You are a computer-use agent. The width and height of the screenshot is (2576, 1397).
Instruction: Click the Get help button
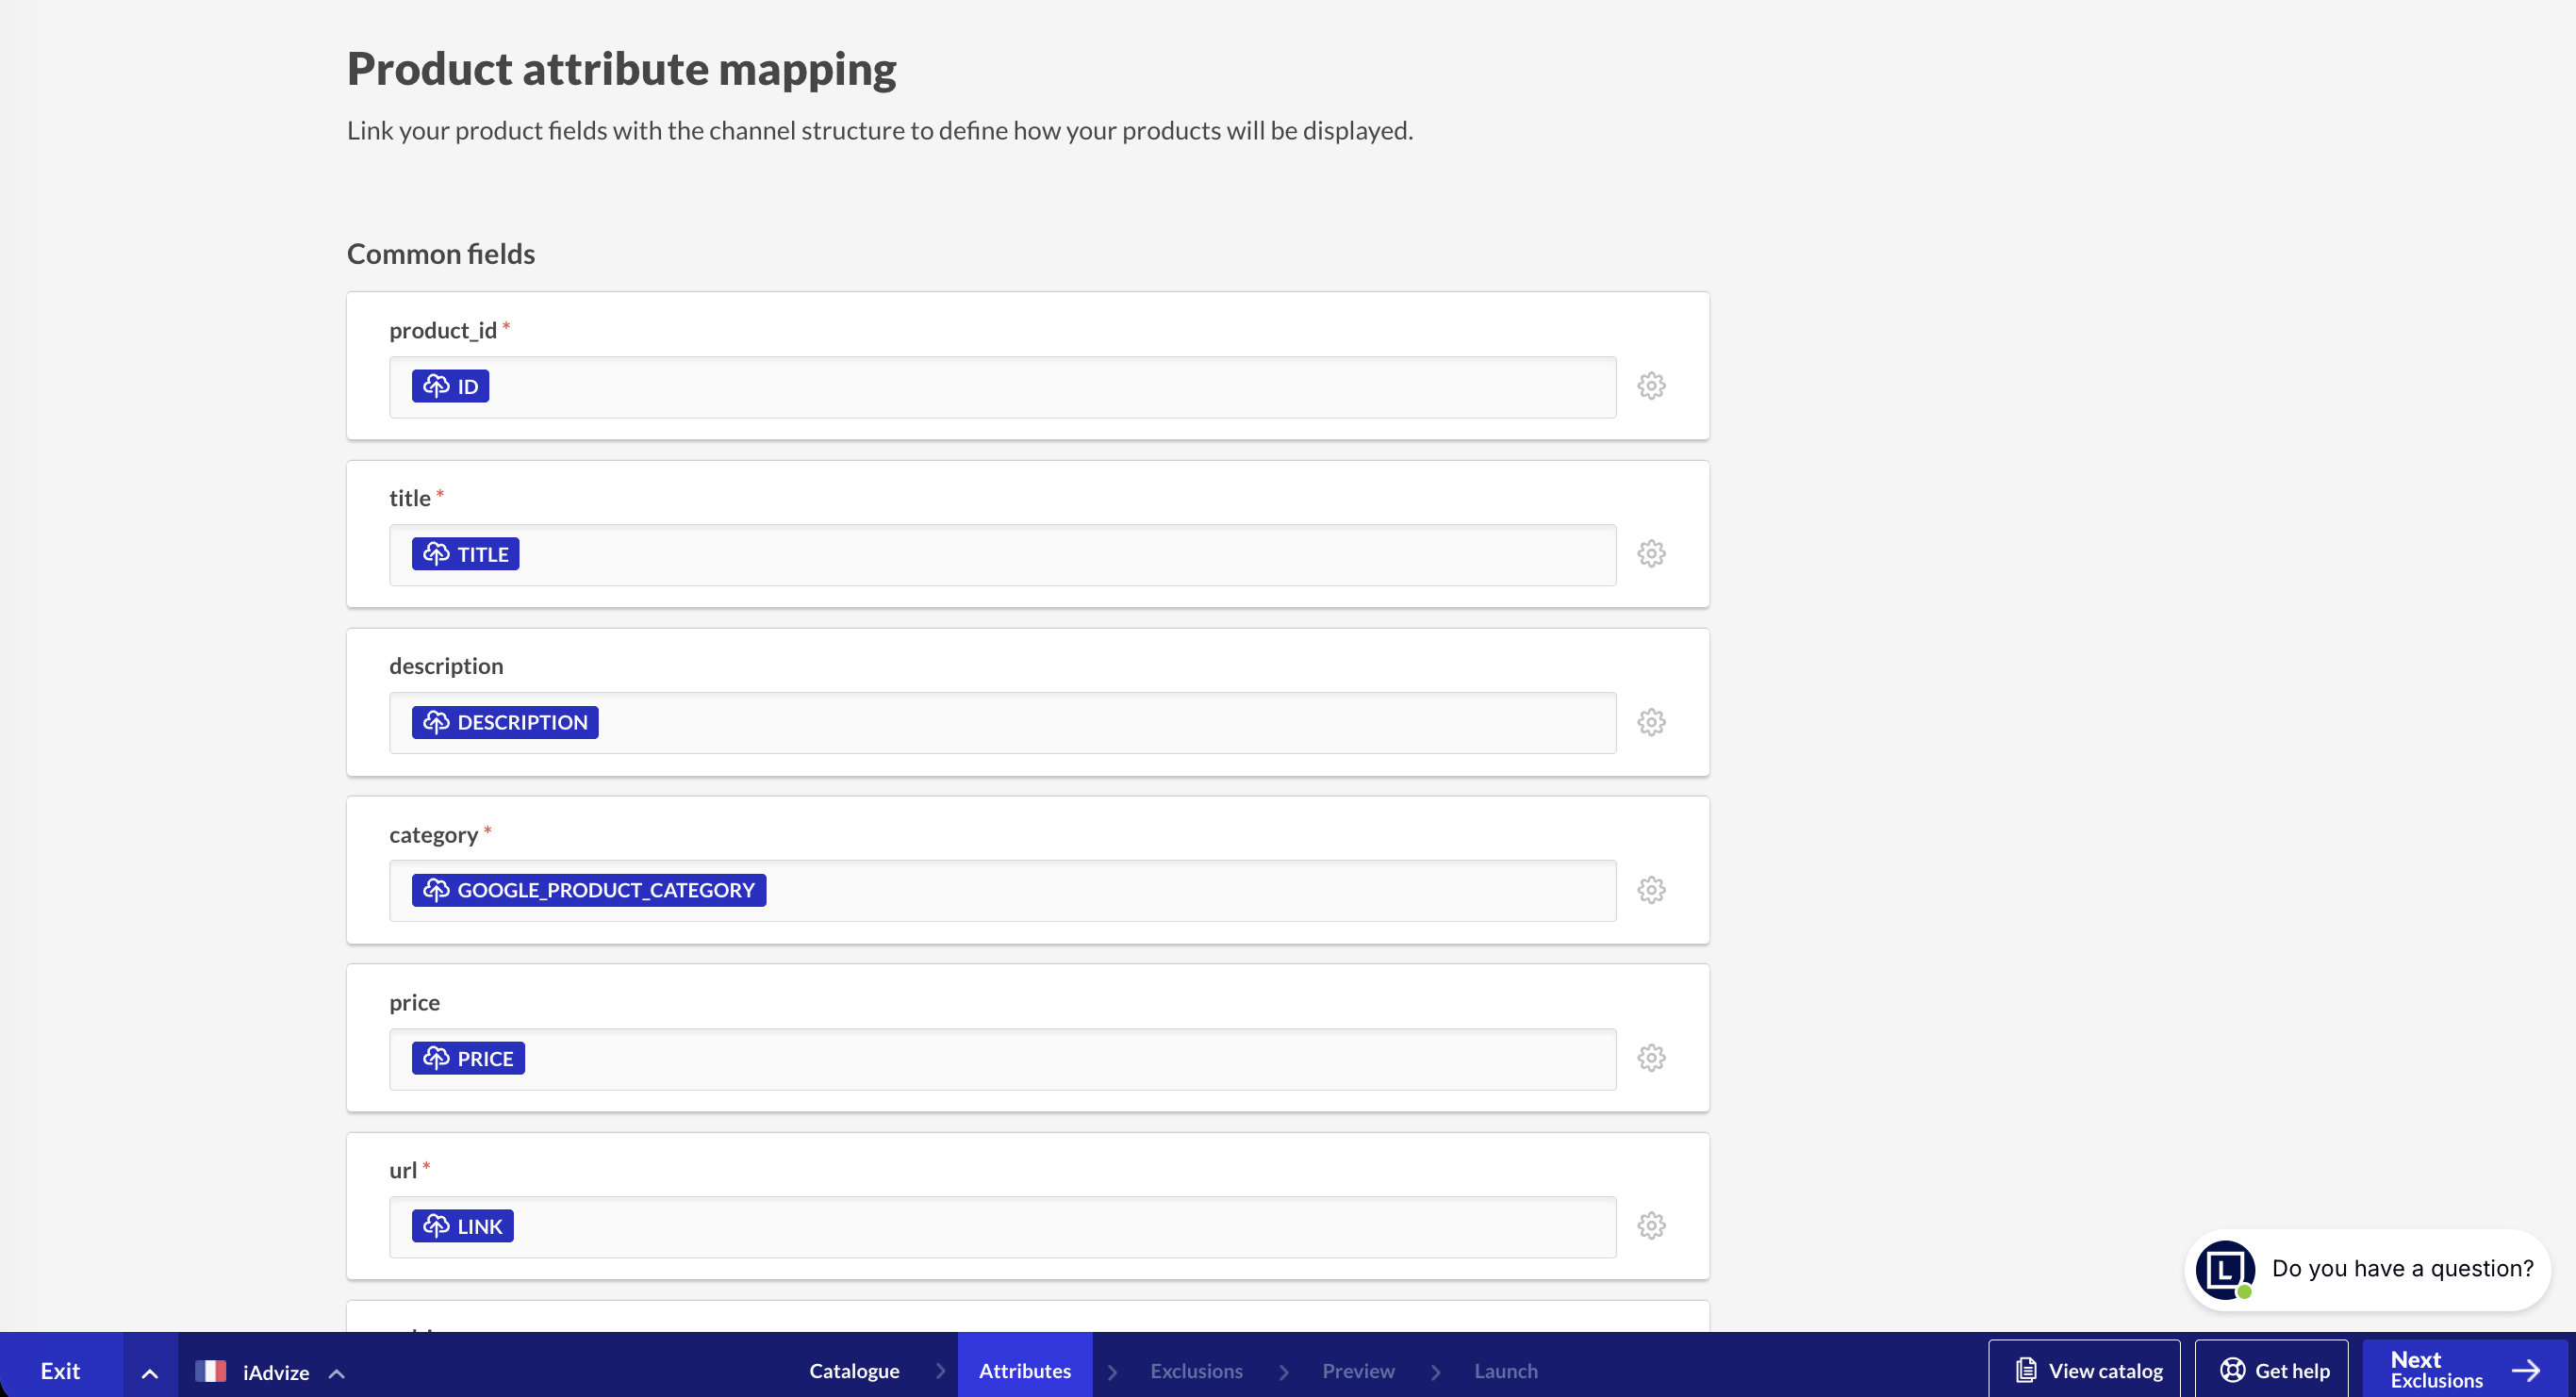[2273, 1371]
